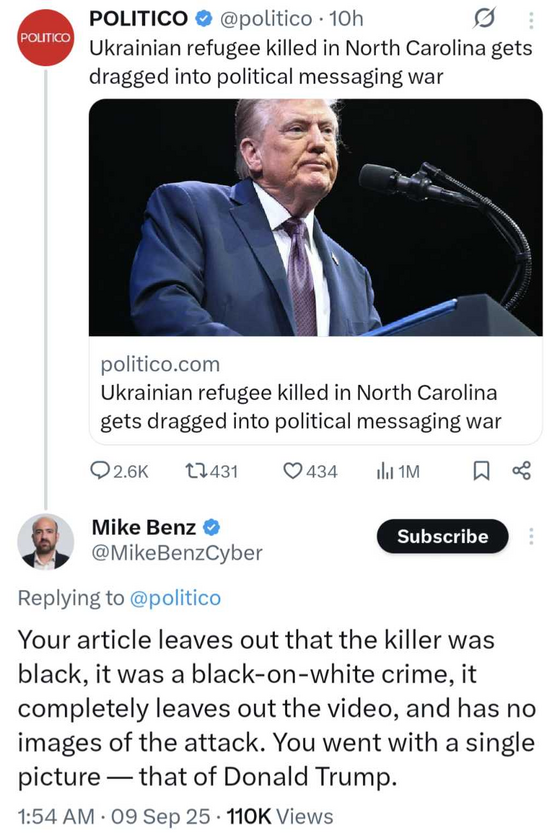The image size is (560, 840).
Task: Click the 10h timestamp on POLITICO post
Action: (x=346, y=19)
